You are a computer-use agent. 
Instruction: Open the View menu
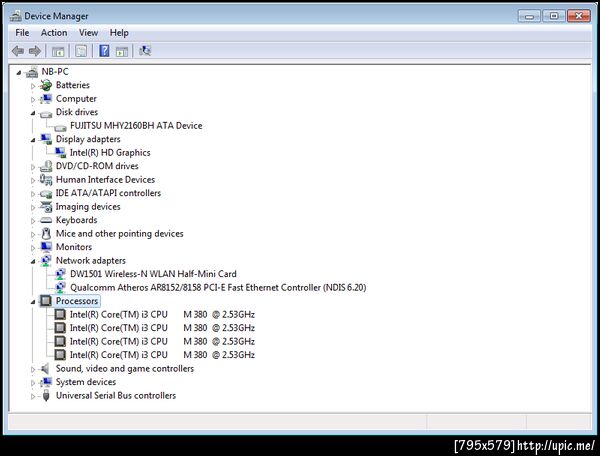click(x=88, y=33)
